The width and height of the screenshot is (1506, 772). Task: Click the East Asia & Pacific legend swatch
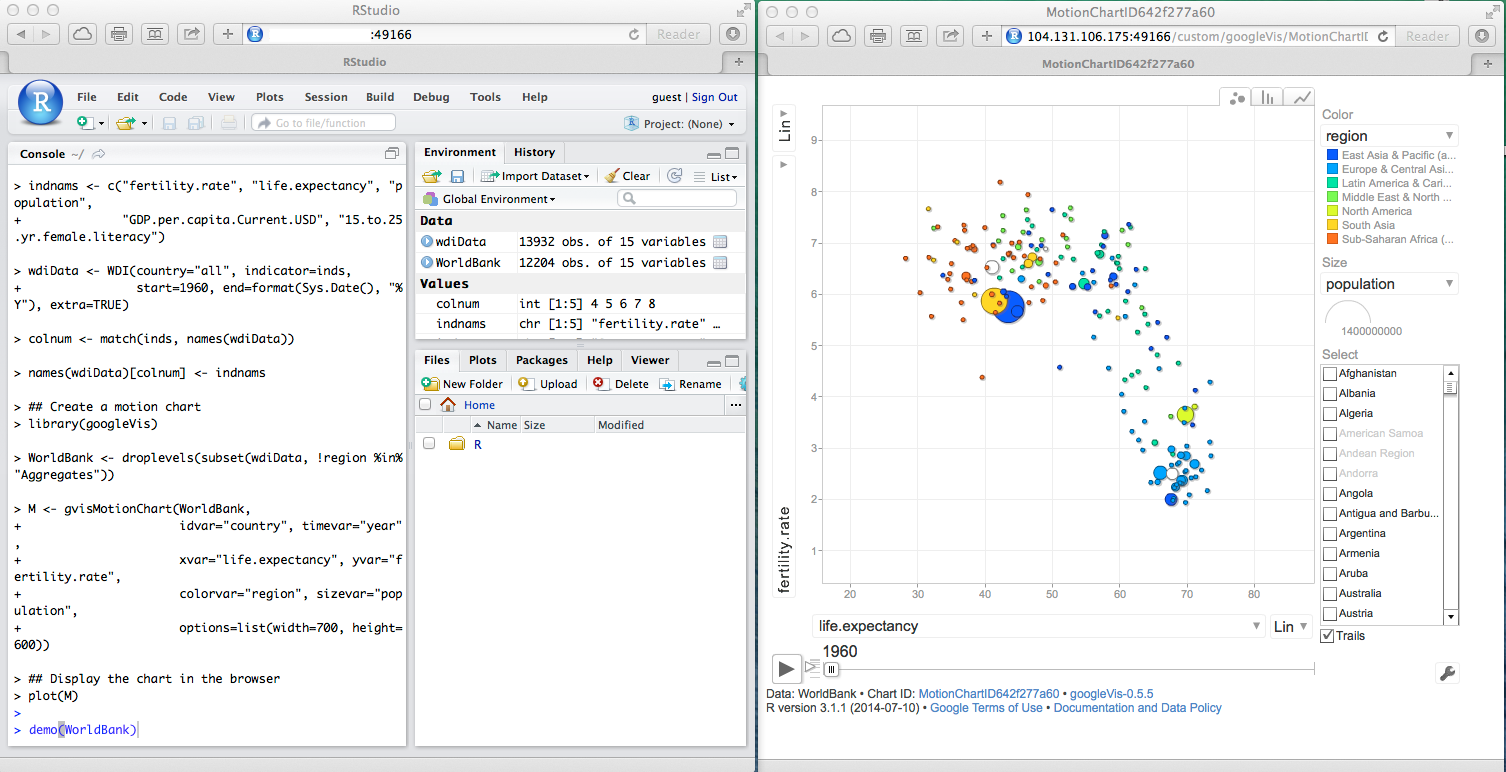1332,155
